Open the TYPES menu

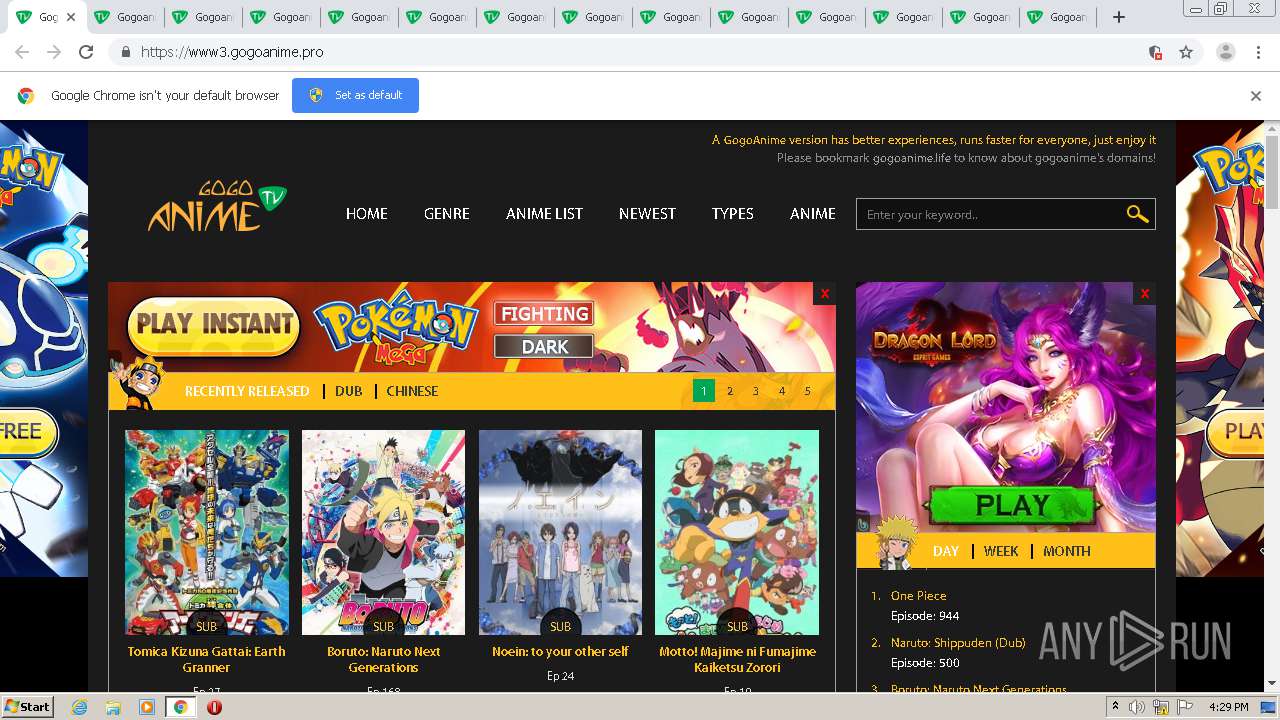(x=733, y=214)
